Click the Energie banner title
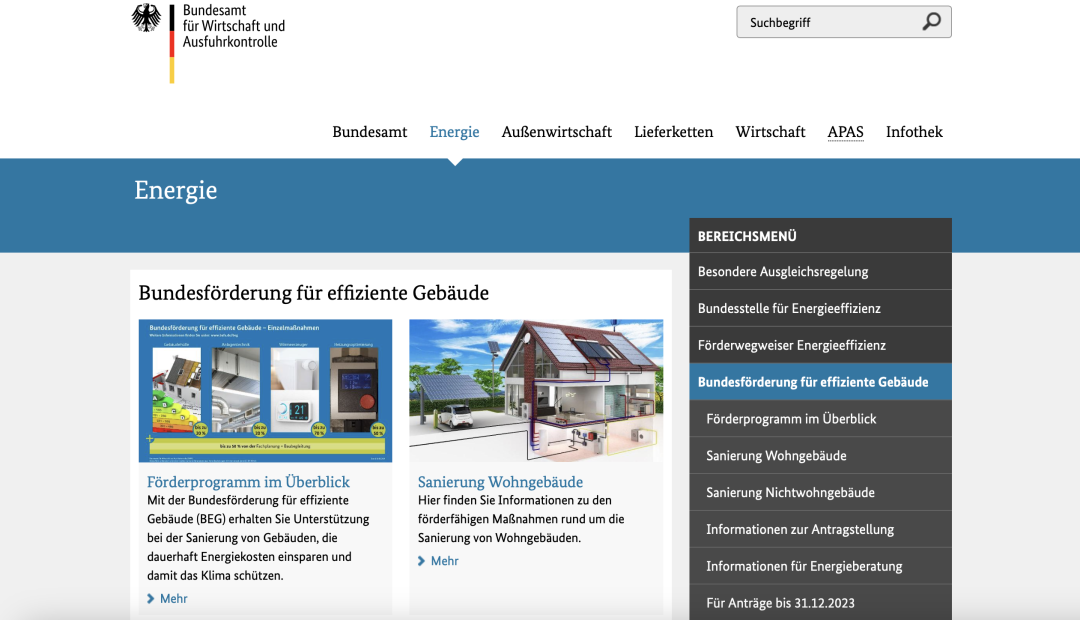 click(x=176, y=190)
